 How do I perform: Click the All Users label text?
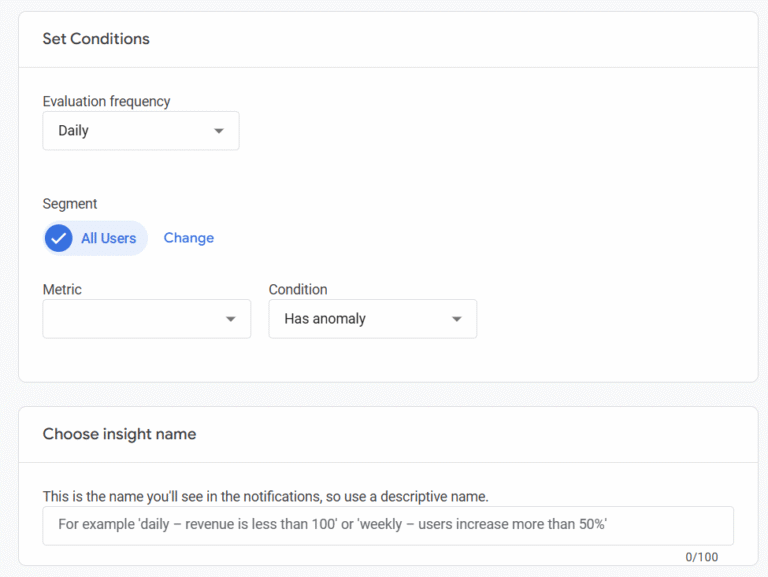tap(109, 238)
